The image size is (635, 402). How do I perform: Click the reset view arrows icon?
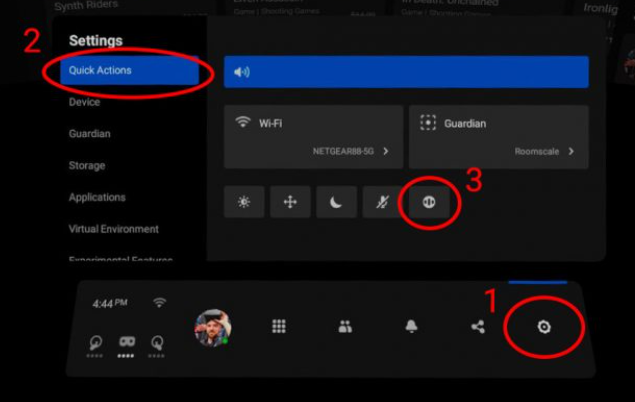coord(290,202)
